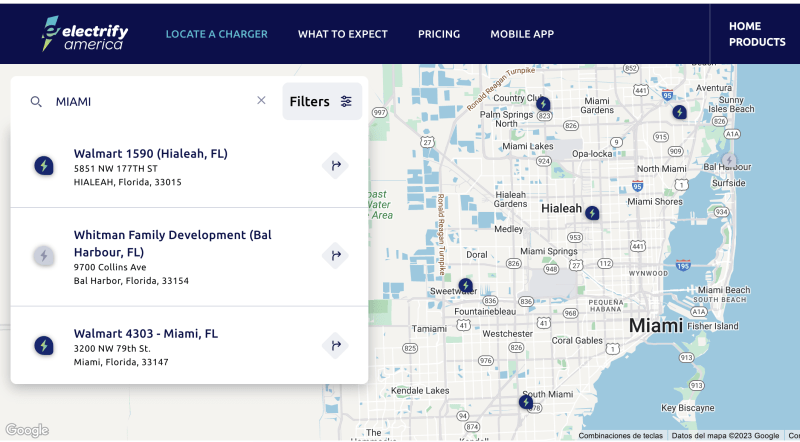Open the Home Products link
The width and height of the screenshot is (800, 442).
(757, 34)
